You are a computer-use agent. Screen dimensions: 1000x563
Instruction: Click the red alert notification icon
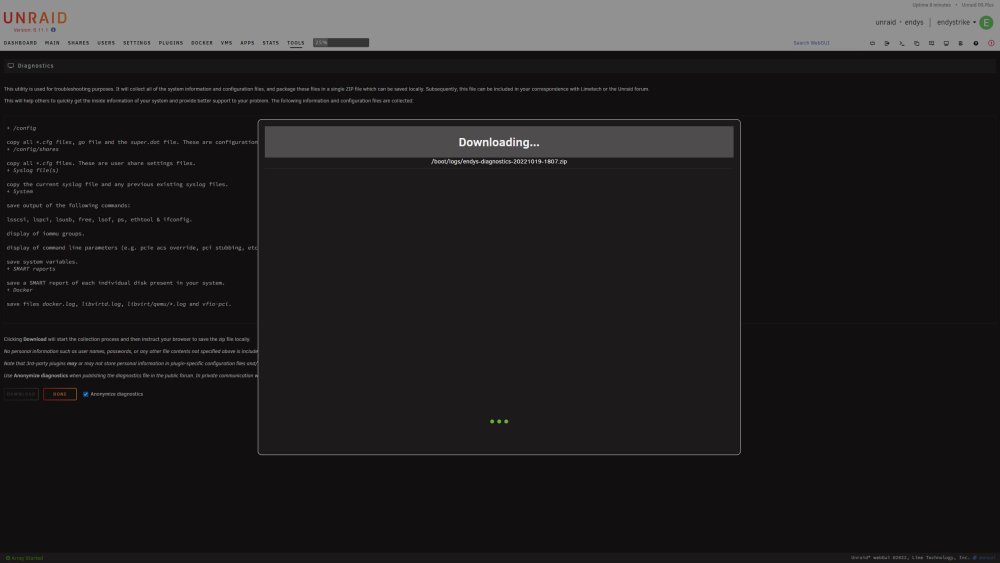click(x=991, y=43)
